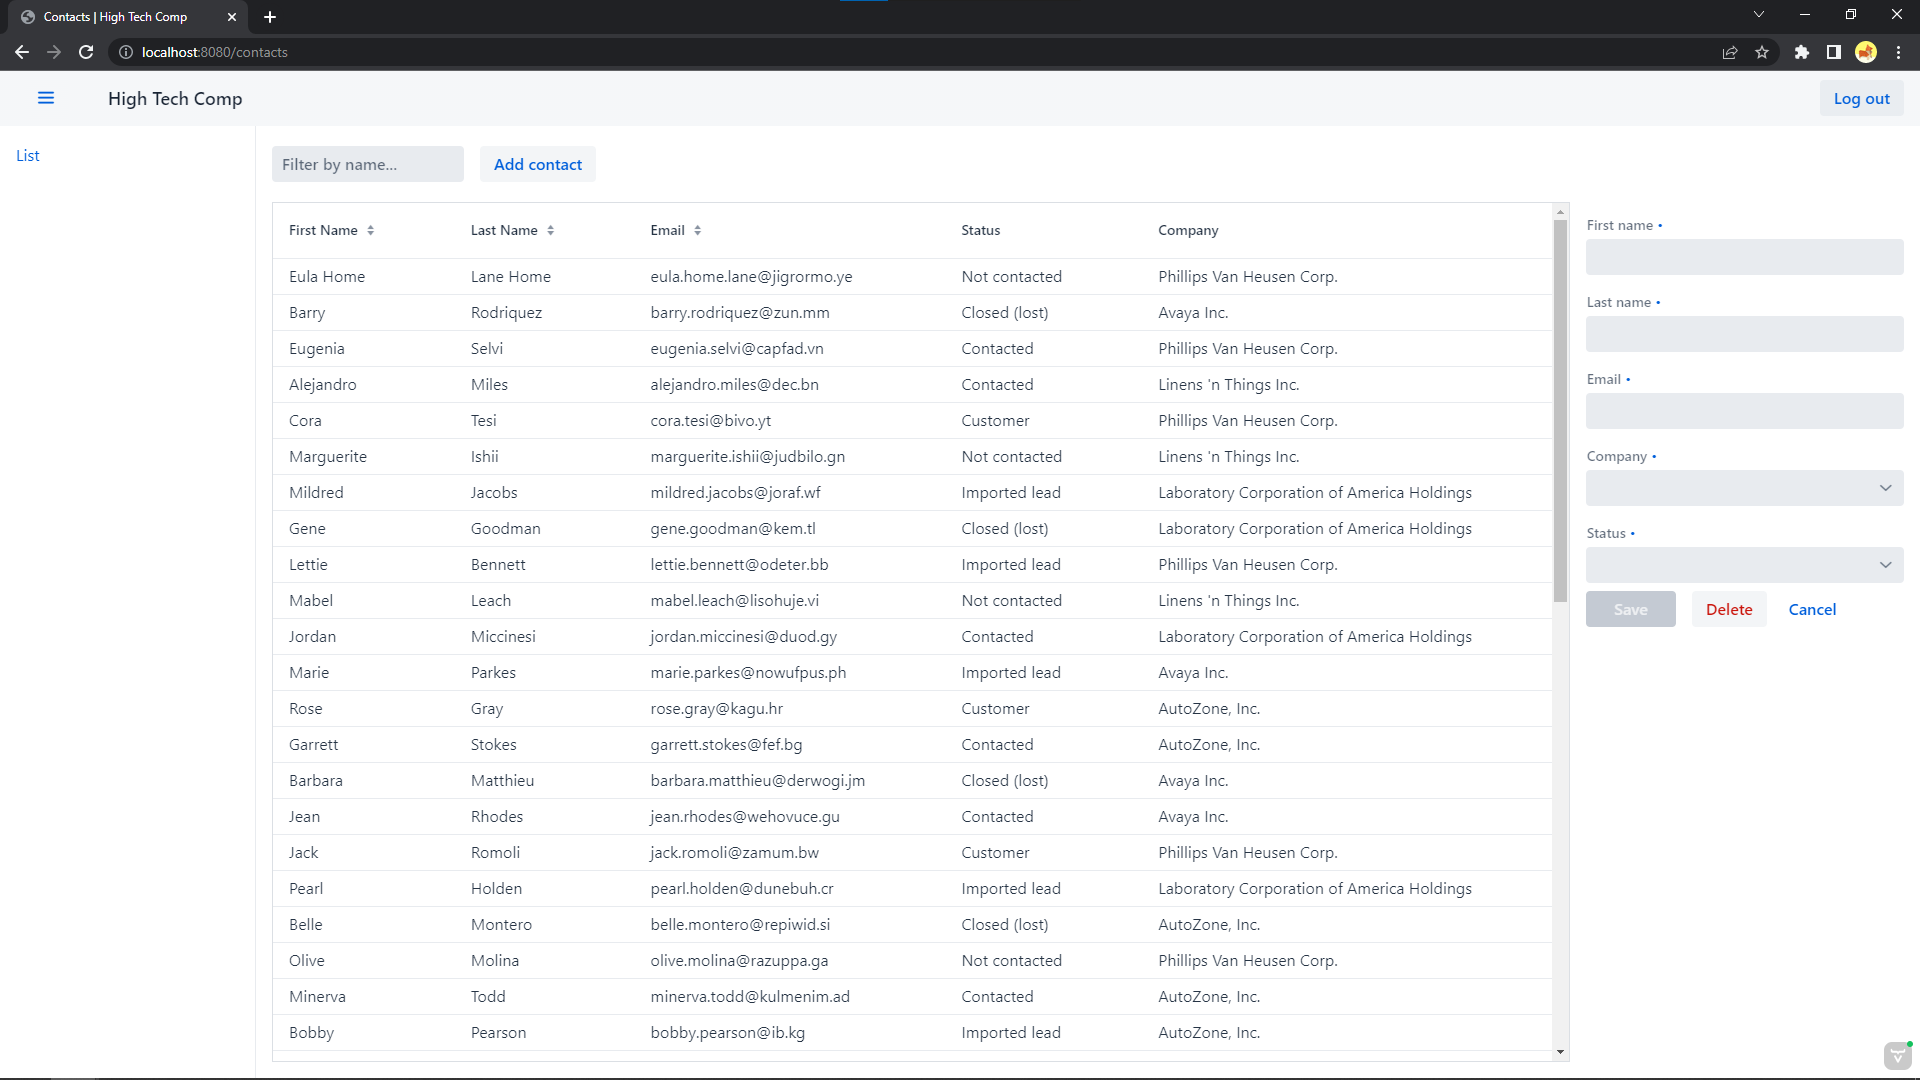The image size is (1920, 1080).
Task: Click the grid vertical scrollbar thumb
Action: (1560, 410)
